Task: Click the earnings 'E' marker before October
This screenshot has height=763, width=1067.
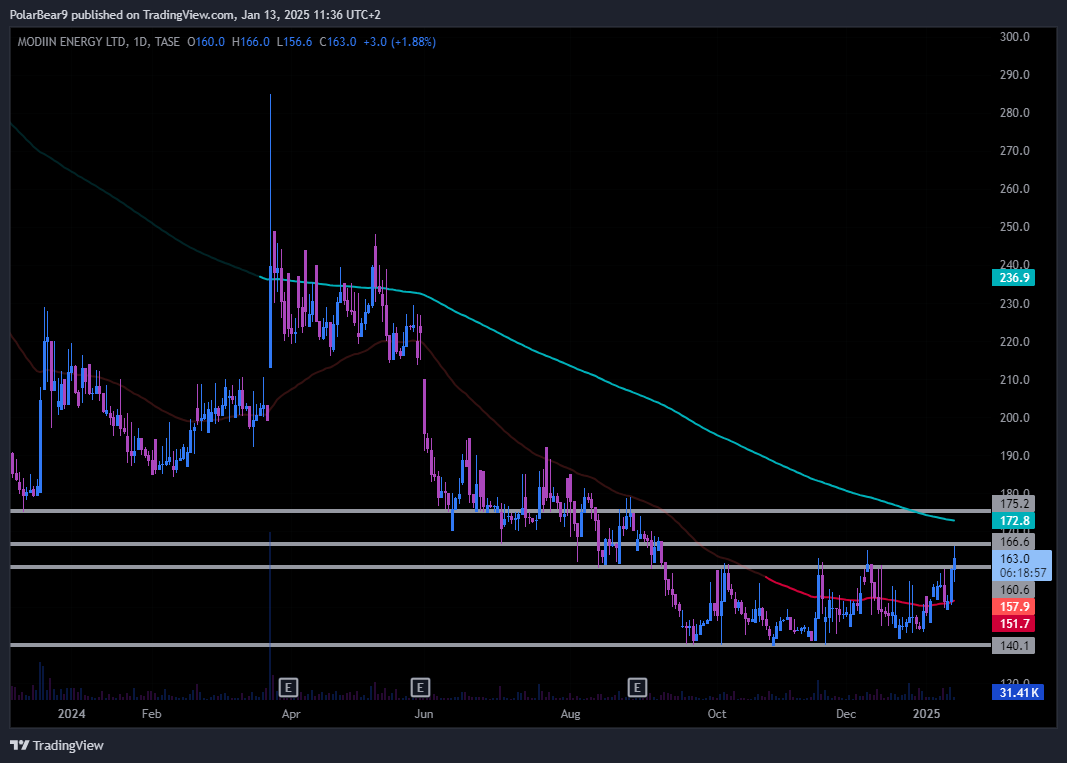Action: [x=636, y=687]
